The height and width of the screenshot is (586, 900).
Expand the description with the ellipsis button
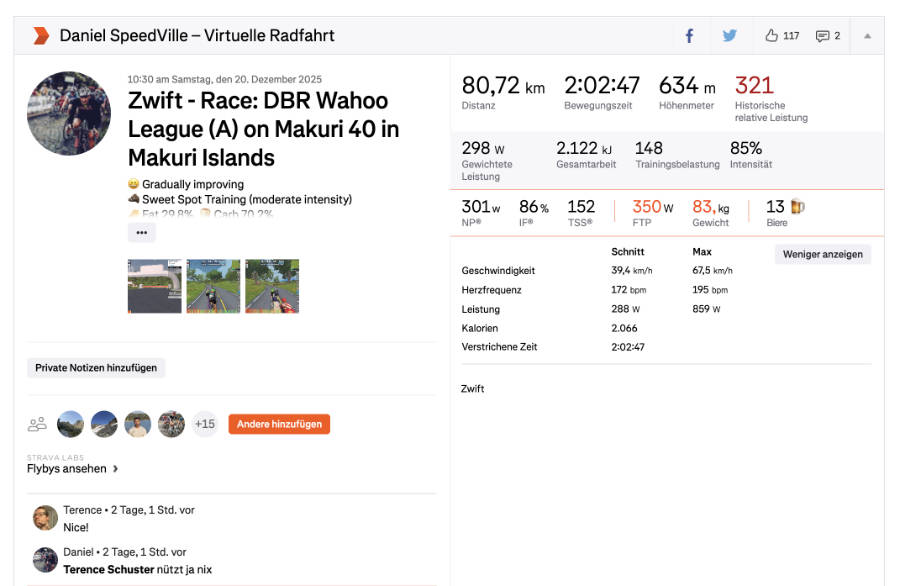pos(141,232)
